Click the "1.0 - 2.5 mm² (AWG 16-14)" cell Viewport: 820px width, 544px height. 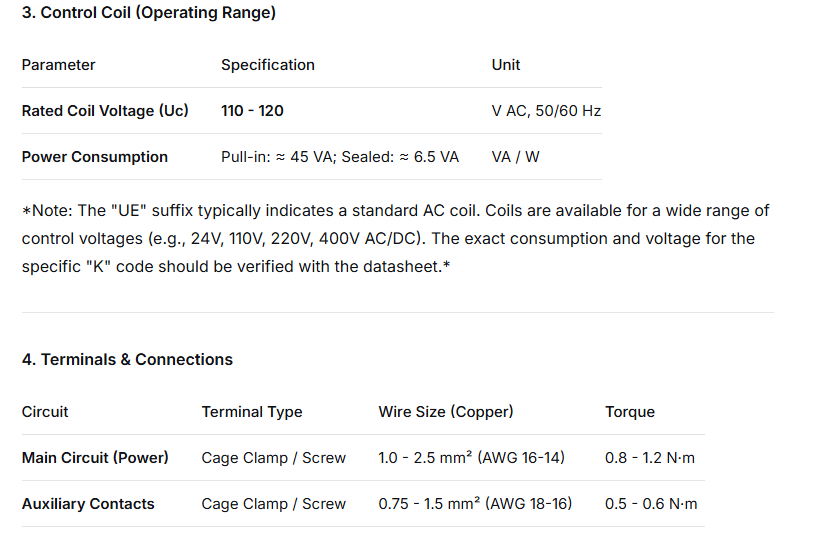coord(471,458)
